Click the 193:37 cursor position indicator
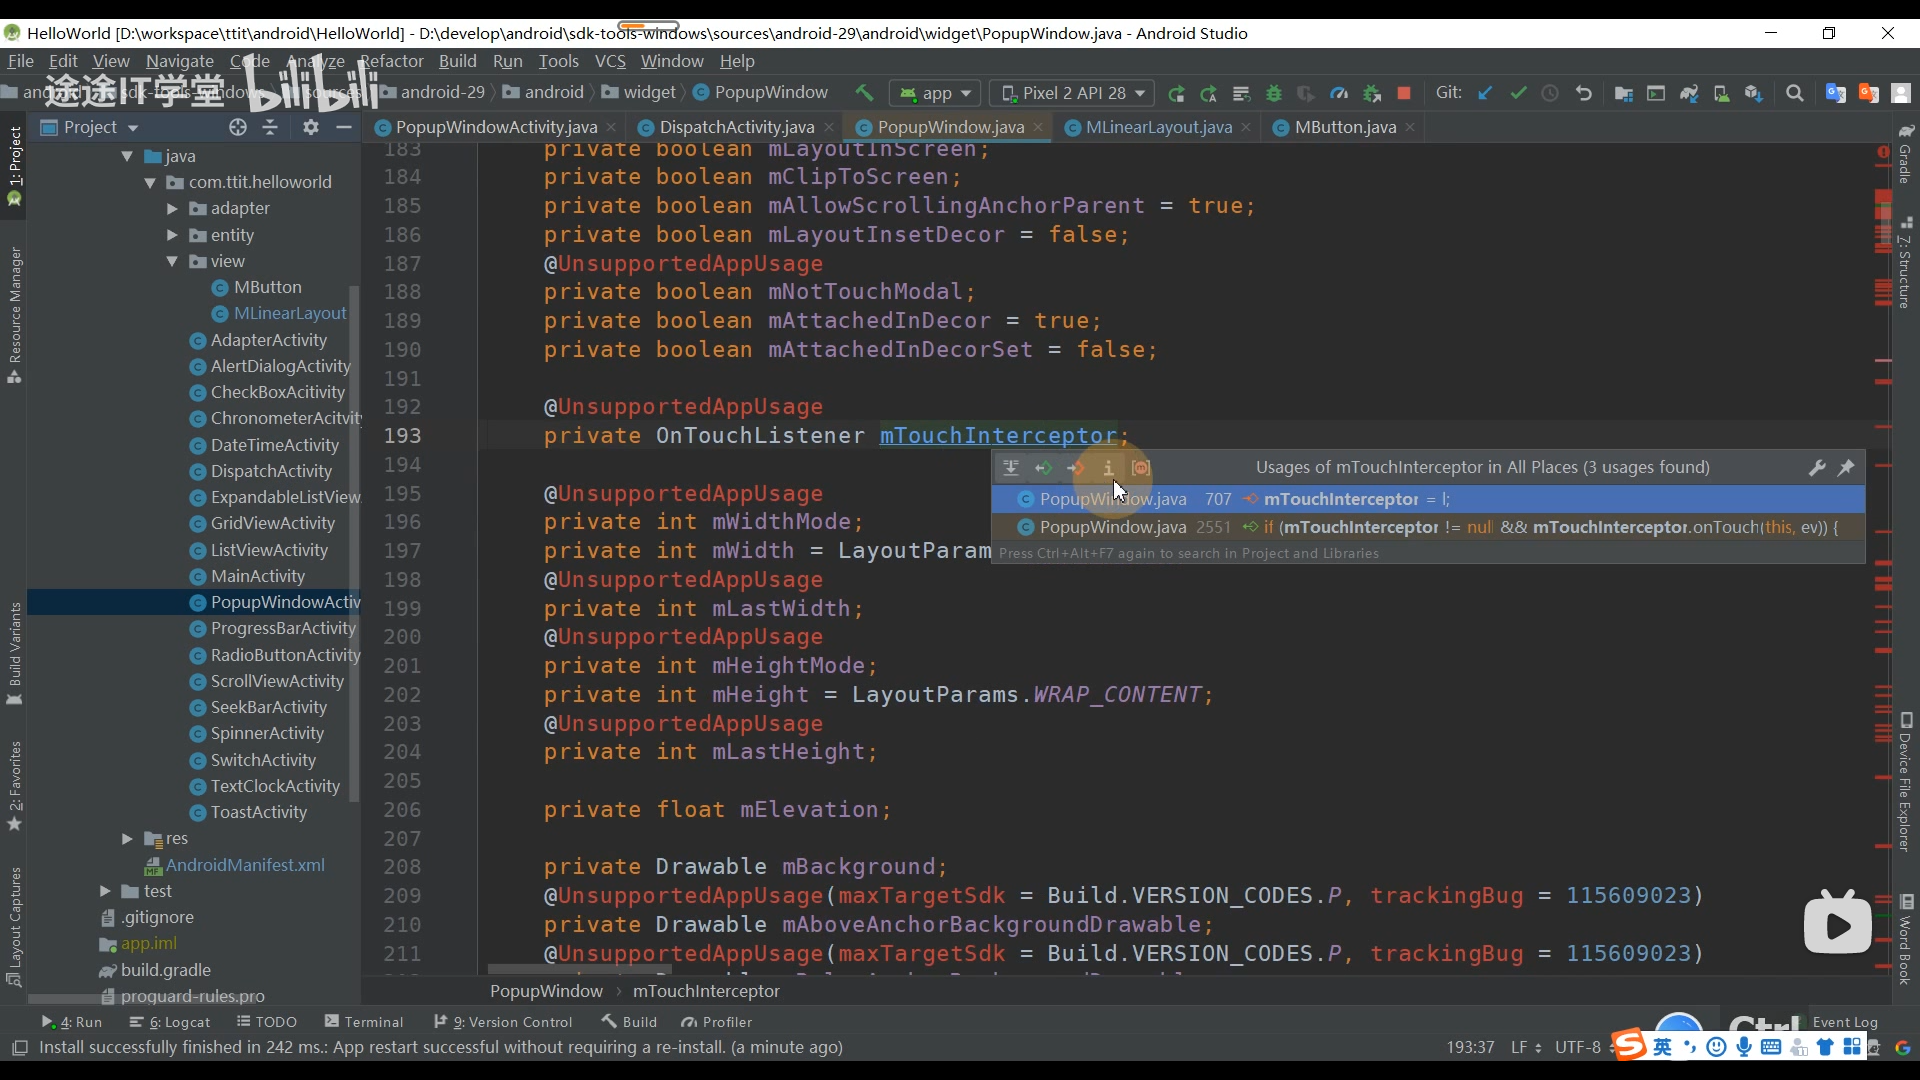The height and width of the screenshot is (1080, 1920). point(1470,1047)
